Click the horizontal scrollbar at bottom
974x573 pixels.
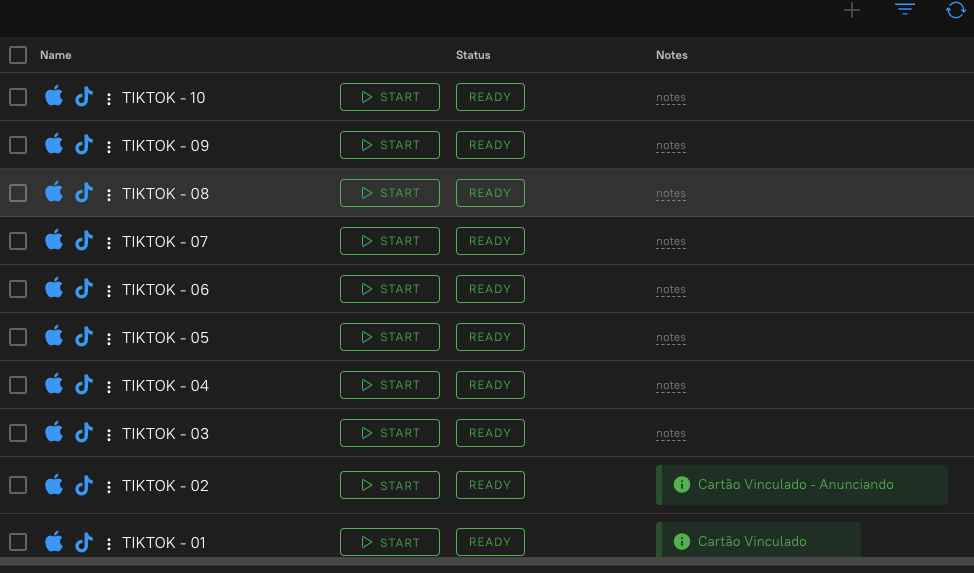[487, 561]
